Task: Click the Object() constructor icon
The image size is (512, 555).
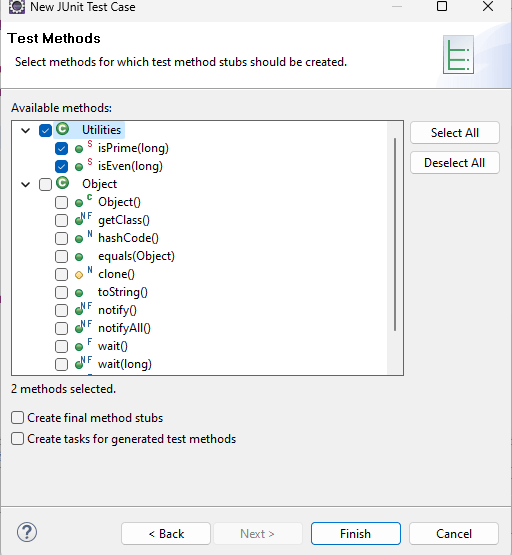Action: (x=84, y=201)
